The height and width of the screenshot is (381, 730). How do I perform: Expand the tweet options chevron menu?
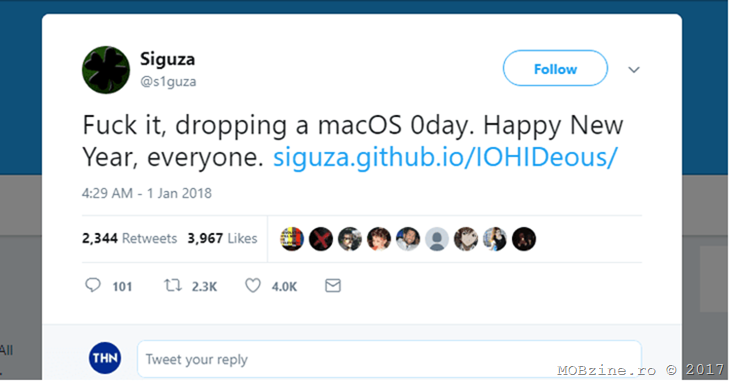point(634,70)
